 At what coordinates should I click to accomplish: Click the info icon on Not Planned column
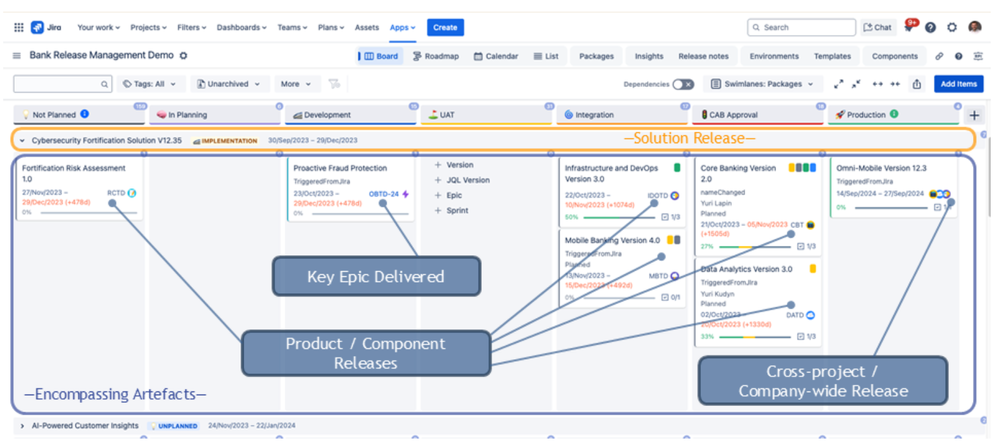pos(85,115)
